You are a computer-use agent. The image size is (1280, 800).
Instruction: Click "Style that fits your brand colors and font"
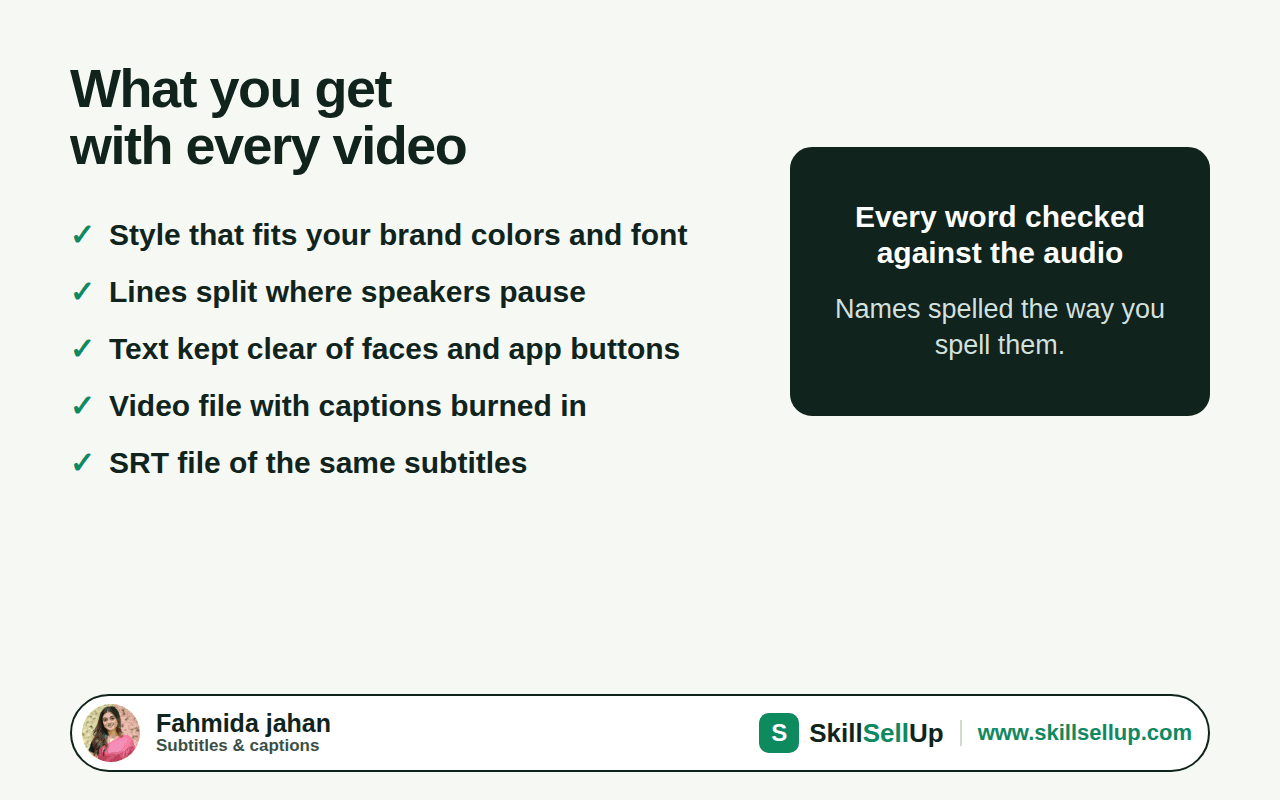398,235
